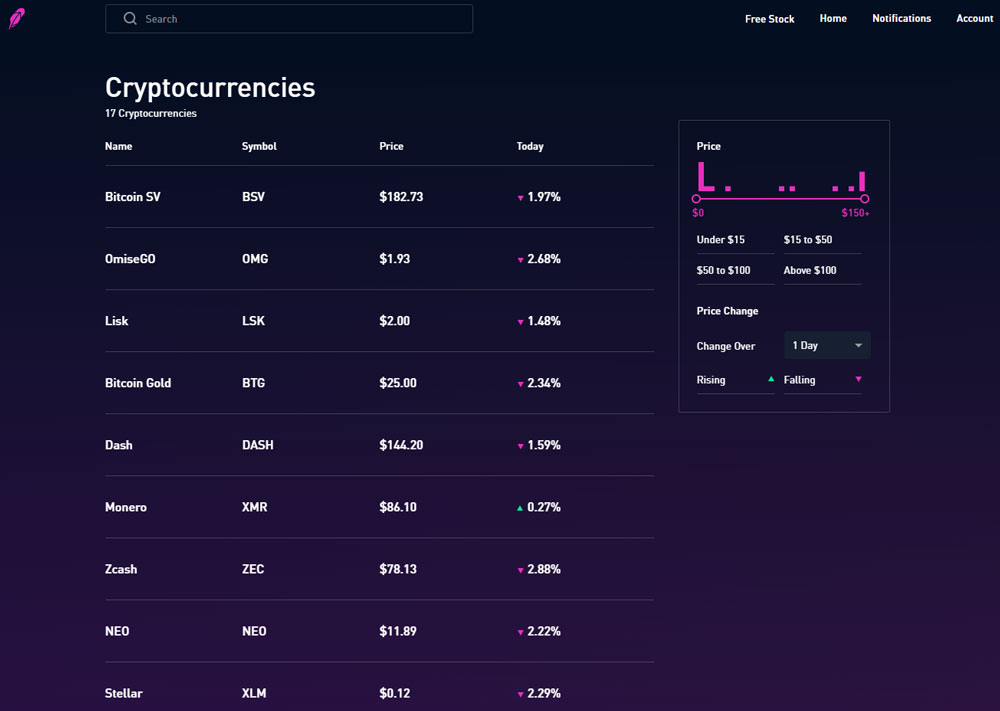This screenshot has width=1000, height=711.
Task: Click the $150+ maximum price slider handle
Action: click(x=864, y=199)
